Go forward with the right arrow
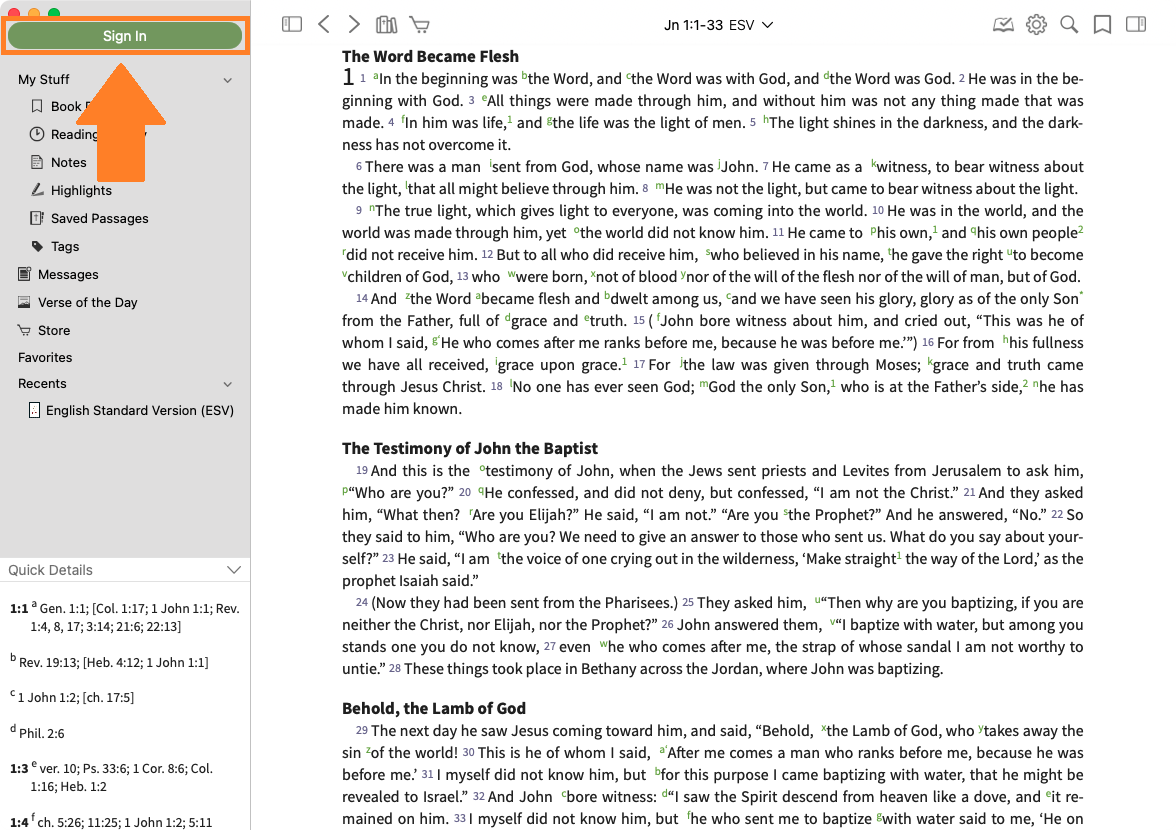Screen dimensions: 1176x830 354,24
